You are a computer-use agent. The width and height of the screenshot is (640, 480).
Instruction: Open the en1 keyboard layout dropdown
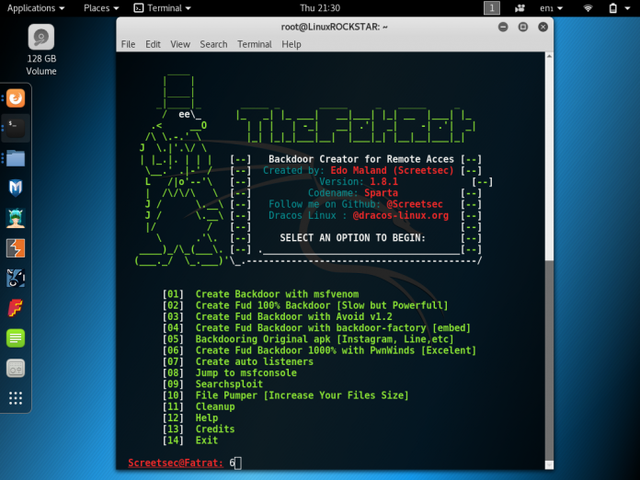pyautogui.click(x=551, y=8)
